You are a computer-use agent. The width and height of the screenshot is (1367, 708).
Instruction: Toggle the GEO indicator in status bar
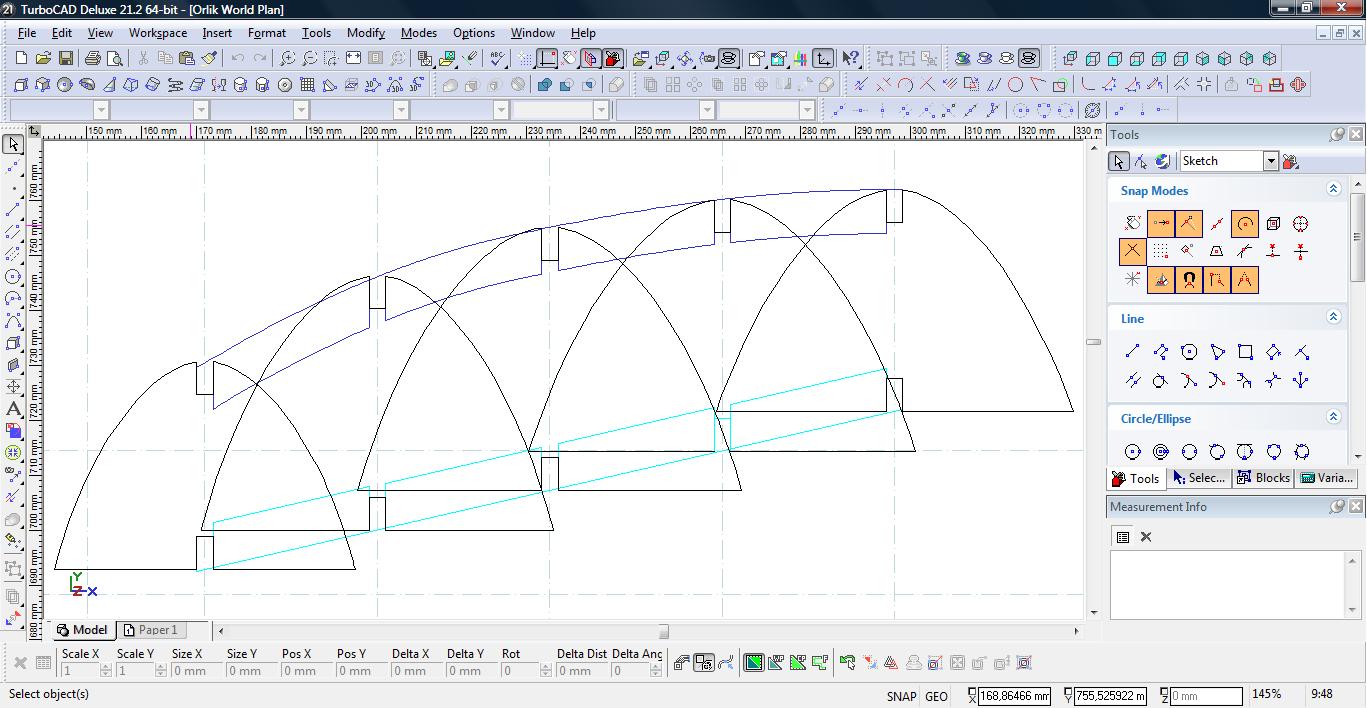click(936, 696)
